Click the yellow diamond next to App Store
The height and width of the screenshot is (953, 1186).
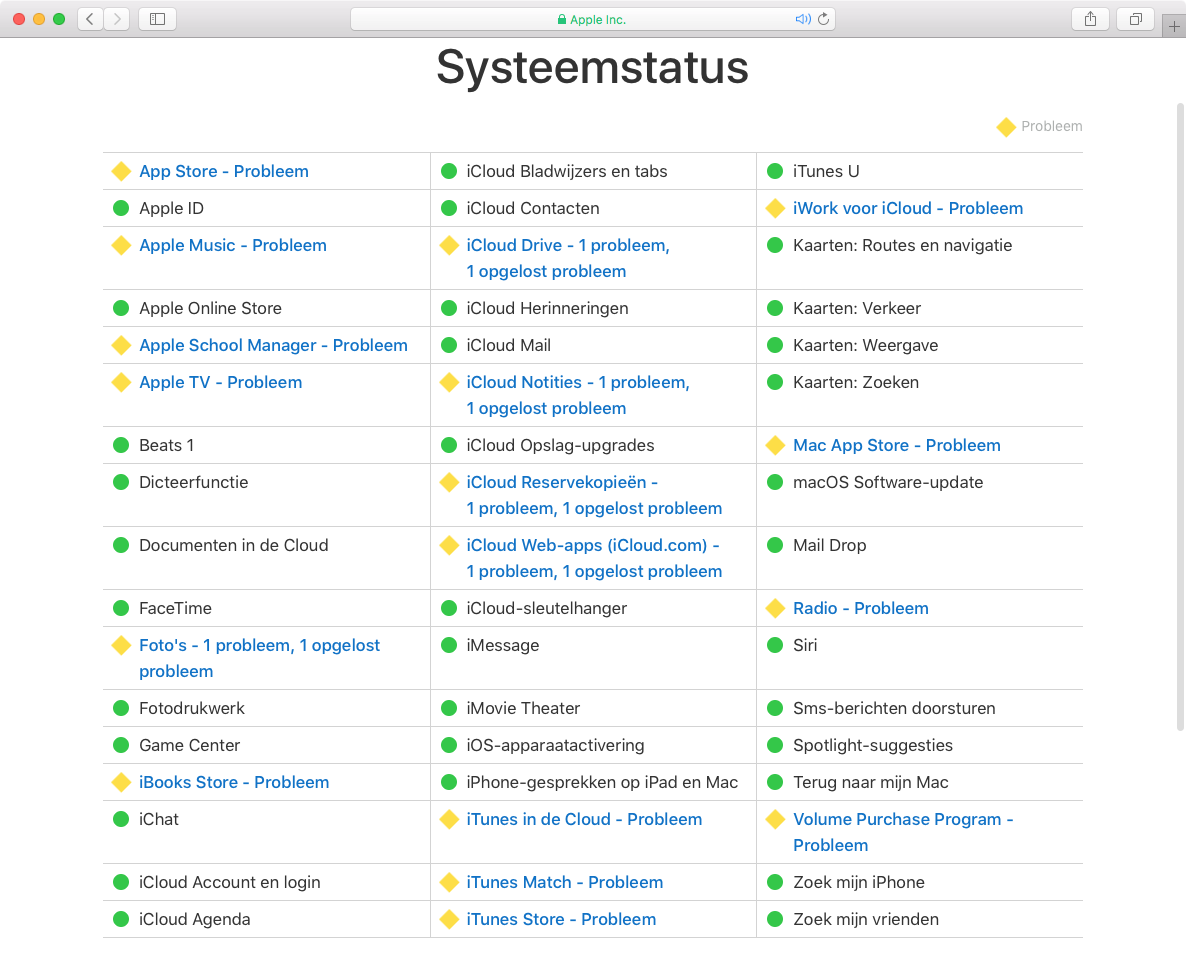click(121, 171)
